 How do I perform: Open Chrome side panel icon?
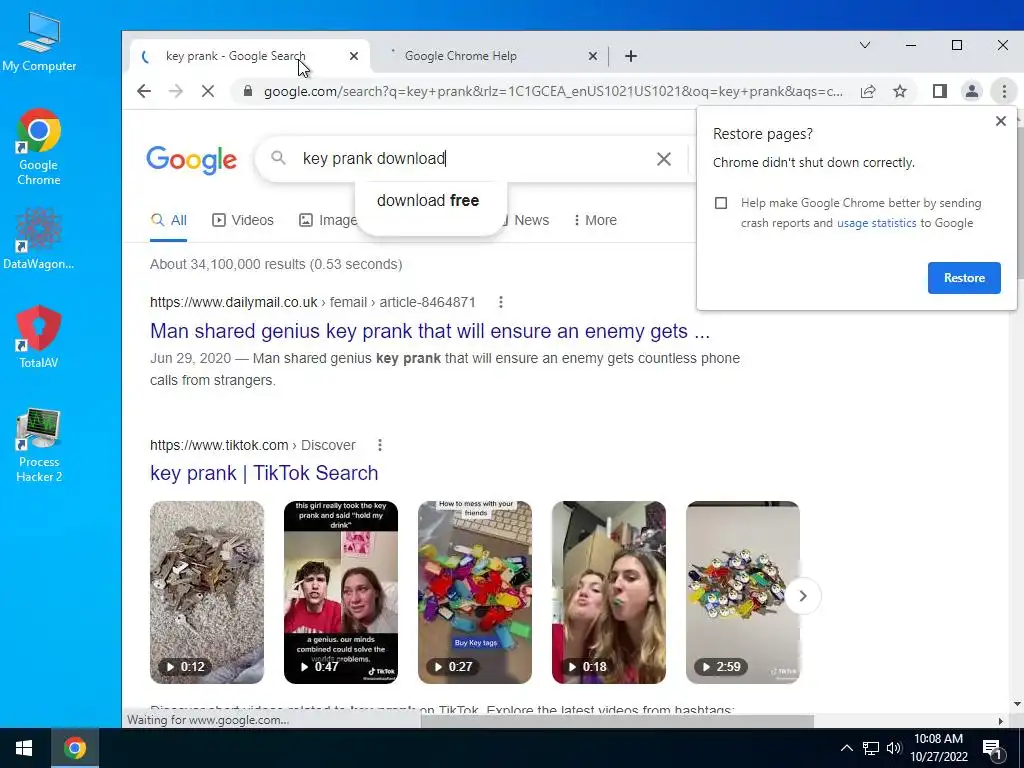(x=940, y=91)
